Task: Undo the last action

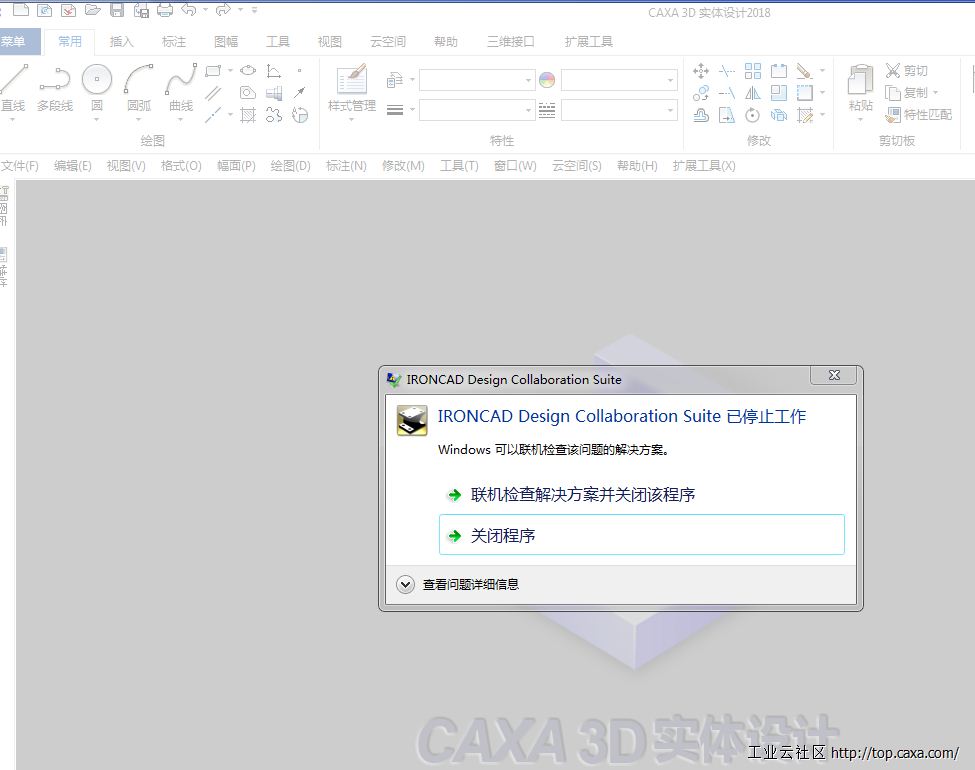Action: click(189, 9)
